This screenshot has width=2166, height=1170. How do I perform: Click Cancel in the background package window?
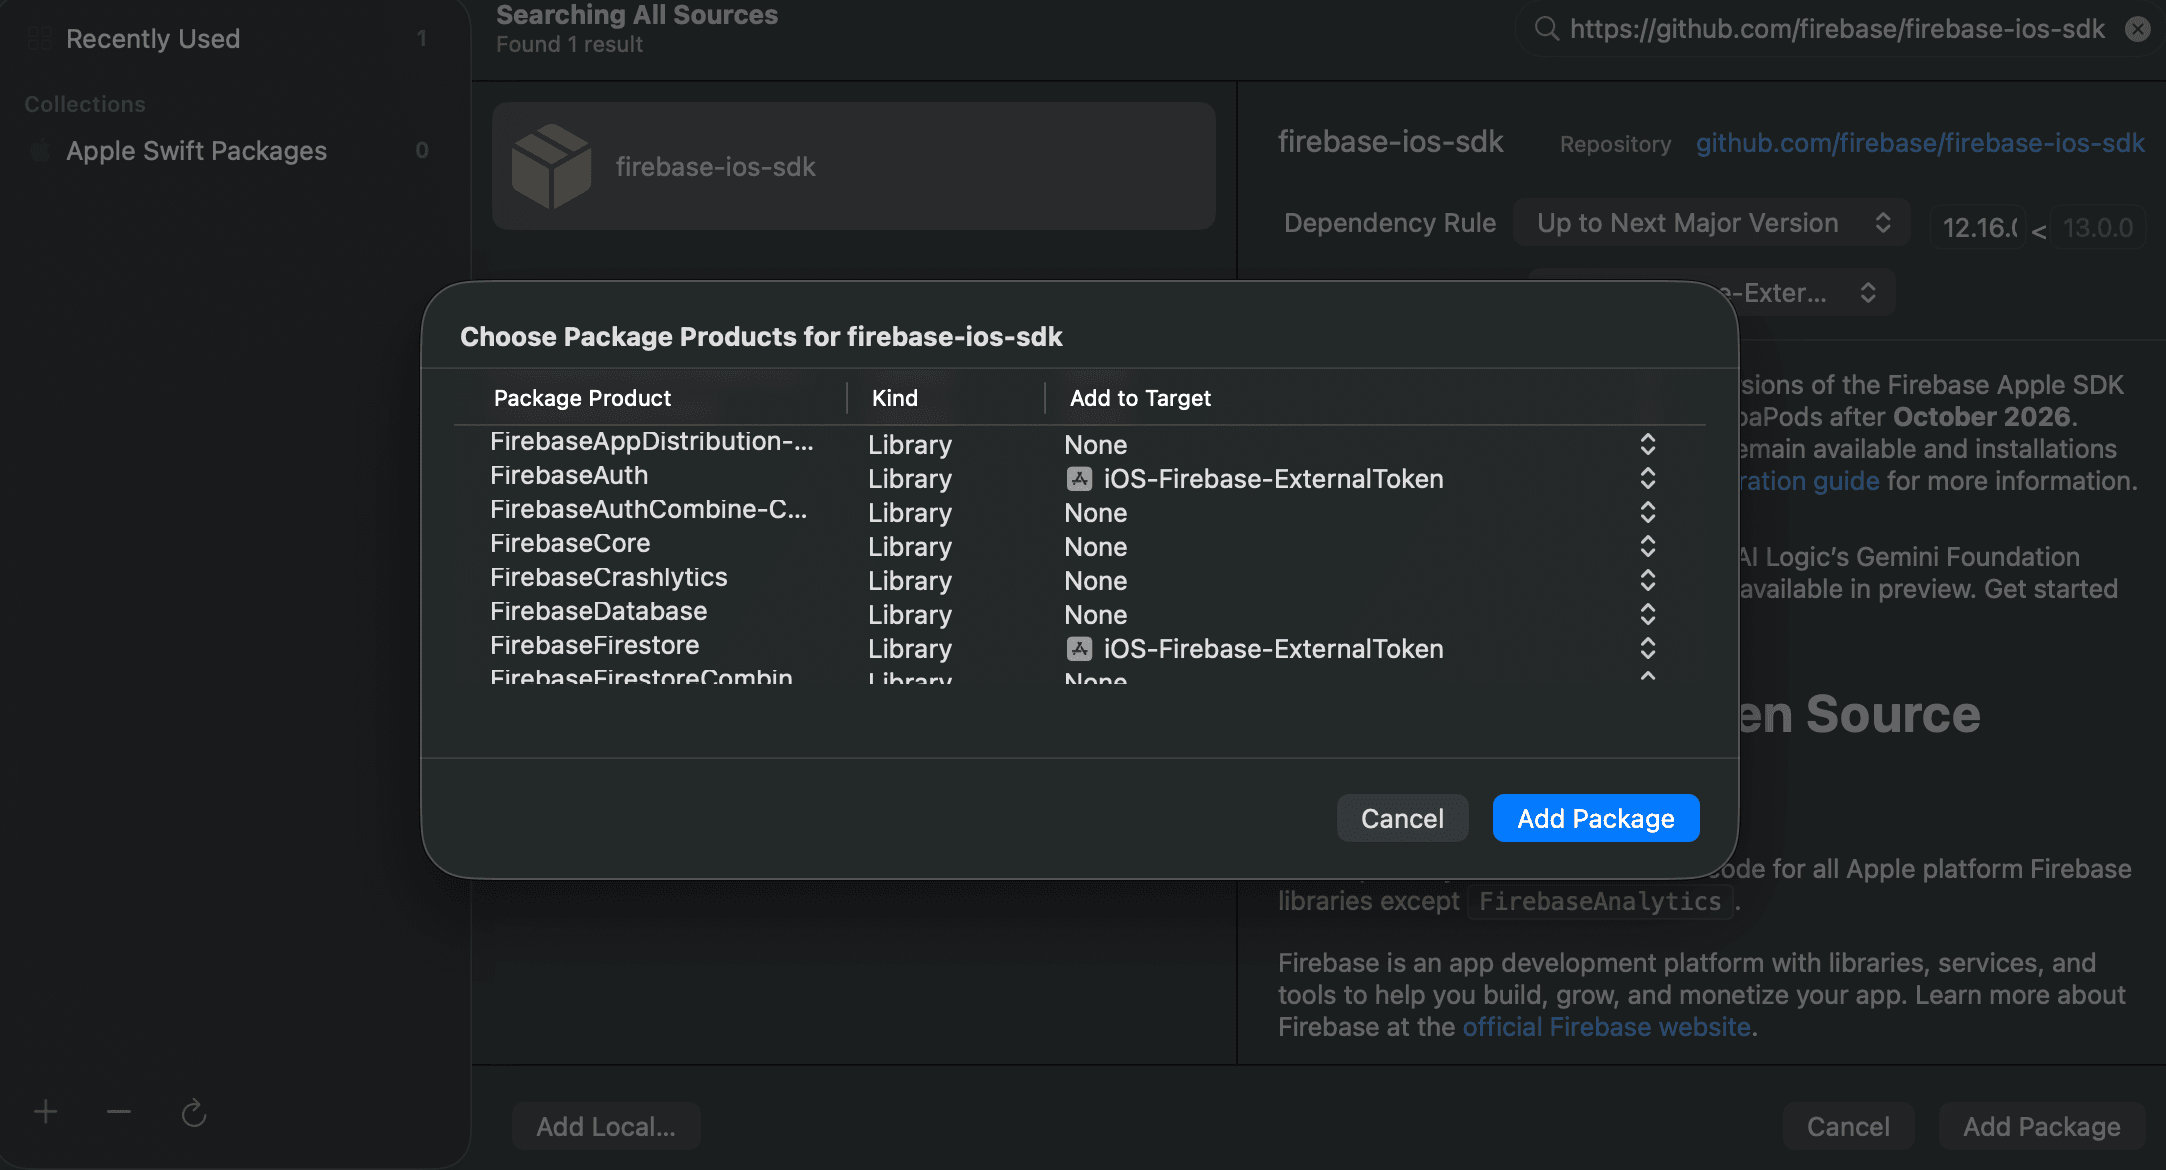tap(1848, 1127)
